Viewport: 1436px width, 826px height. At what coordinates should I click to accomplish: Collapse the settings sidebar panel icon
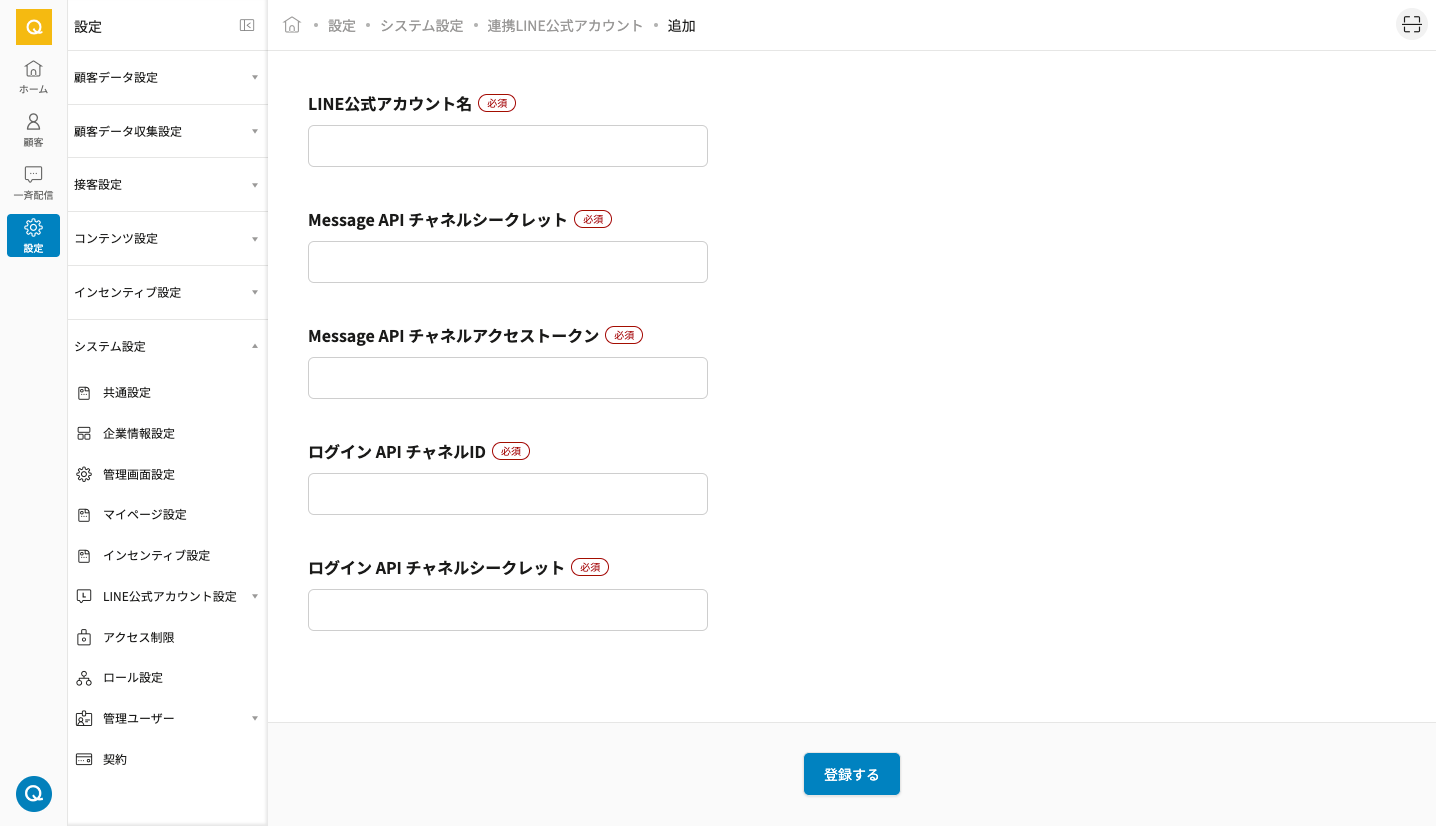[247, 26]
